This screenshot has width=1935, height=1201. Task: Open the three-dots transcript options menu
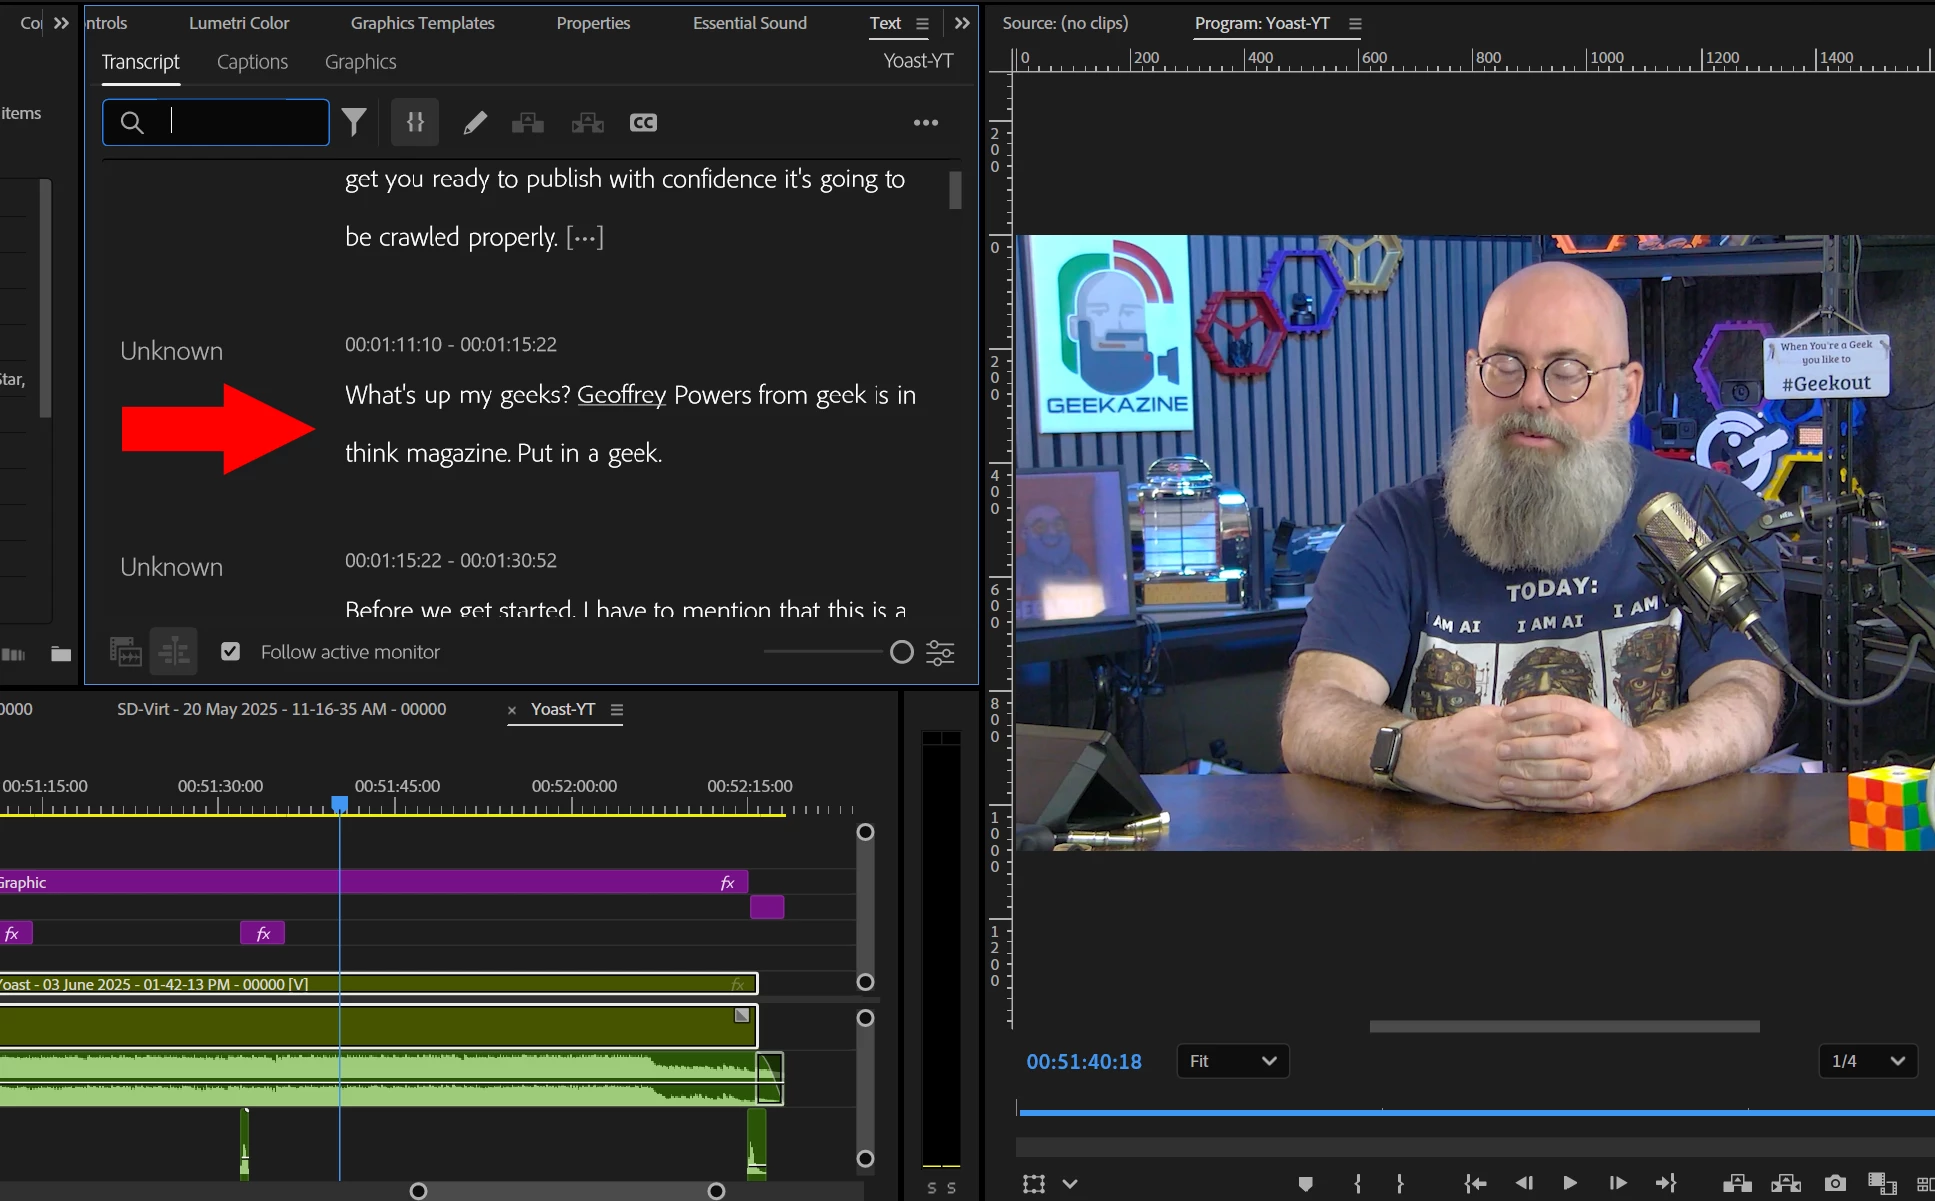pyautogui.click(x=926, y=122)
